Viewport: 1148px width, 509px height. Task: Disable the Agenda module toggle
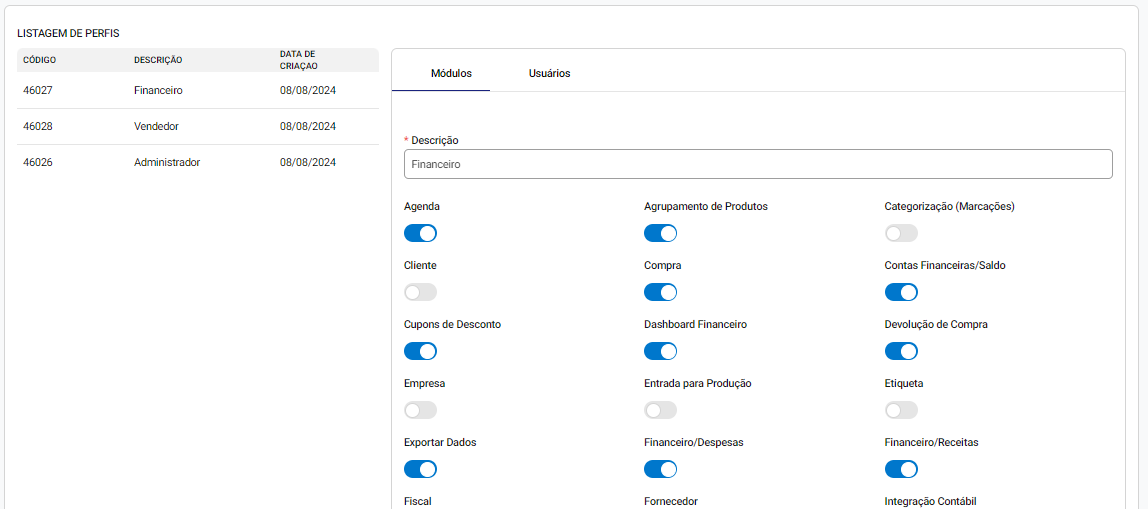point(420,233)
